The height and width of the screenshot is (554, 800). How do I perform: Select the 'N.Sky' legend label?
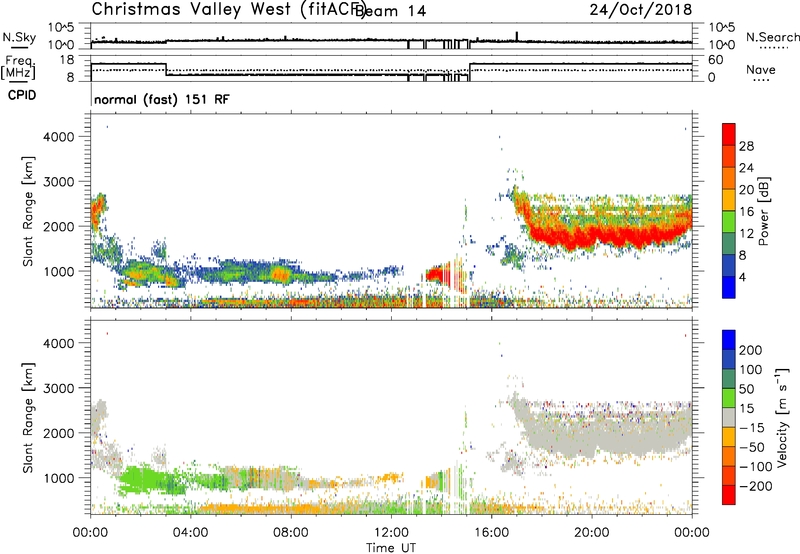tap(19, 37)
